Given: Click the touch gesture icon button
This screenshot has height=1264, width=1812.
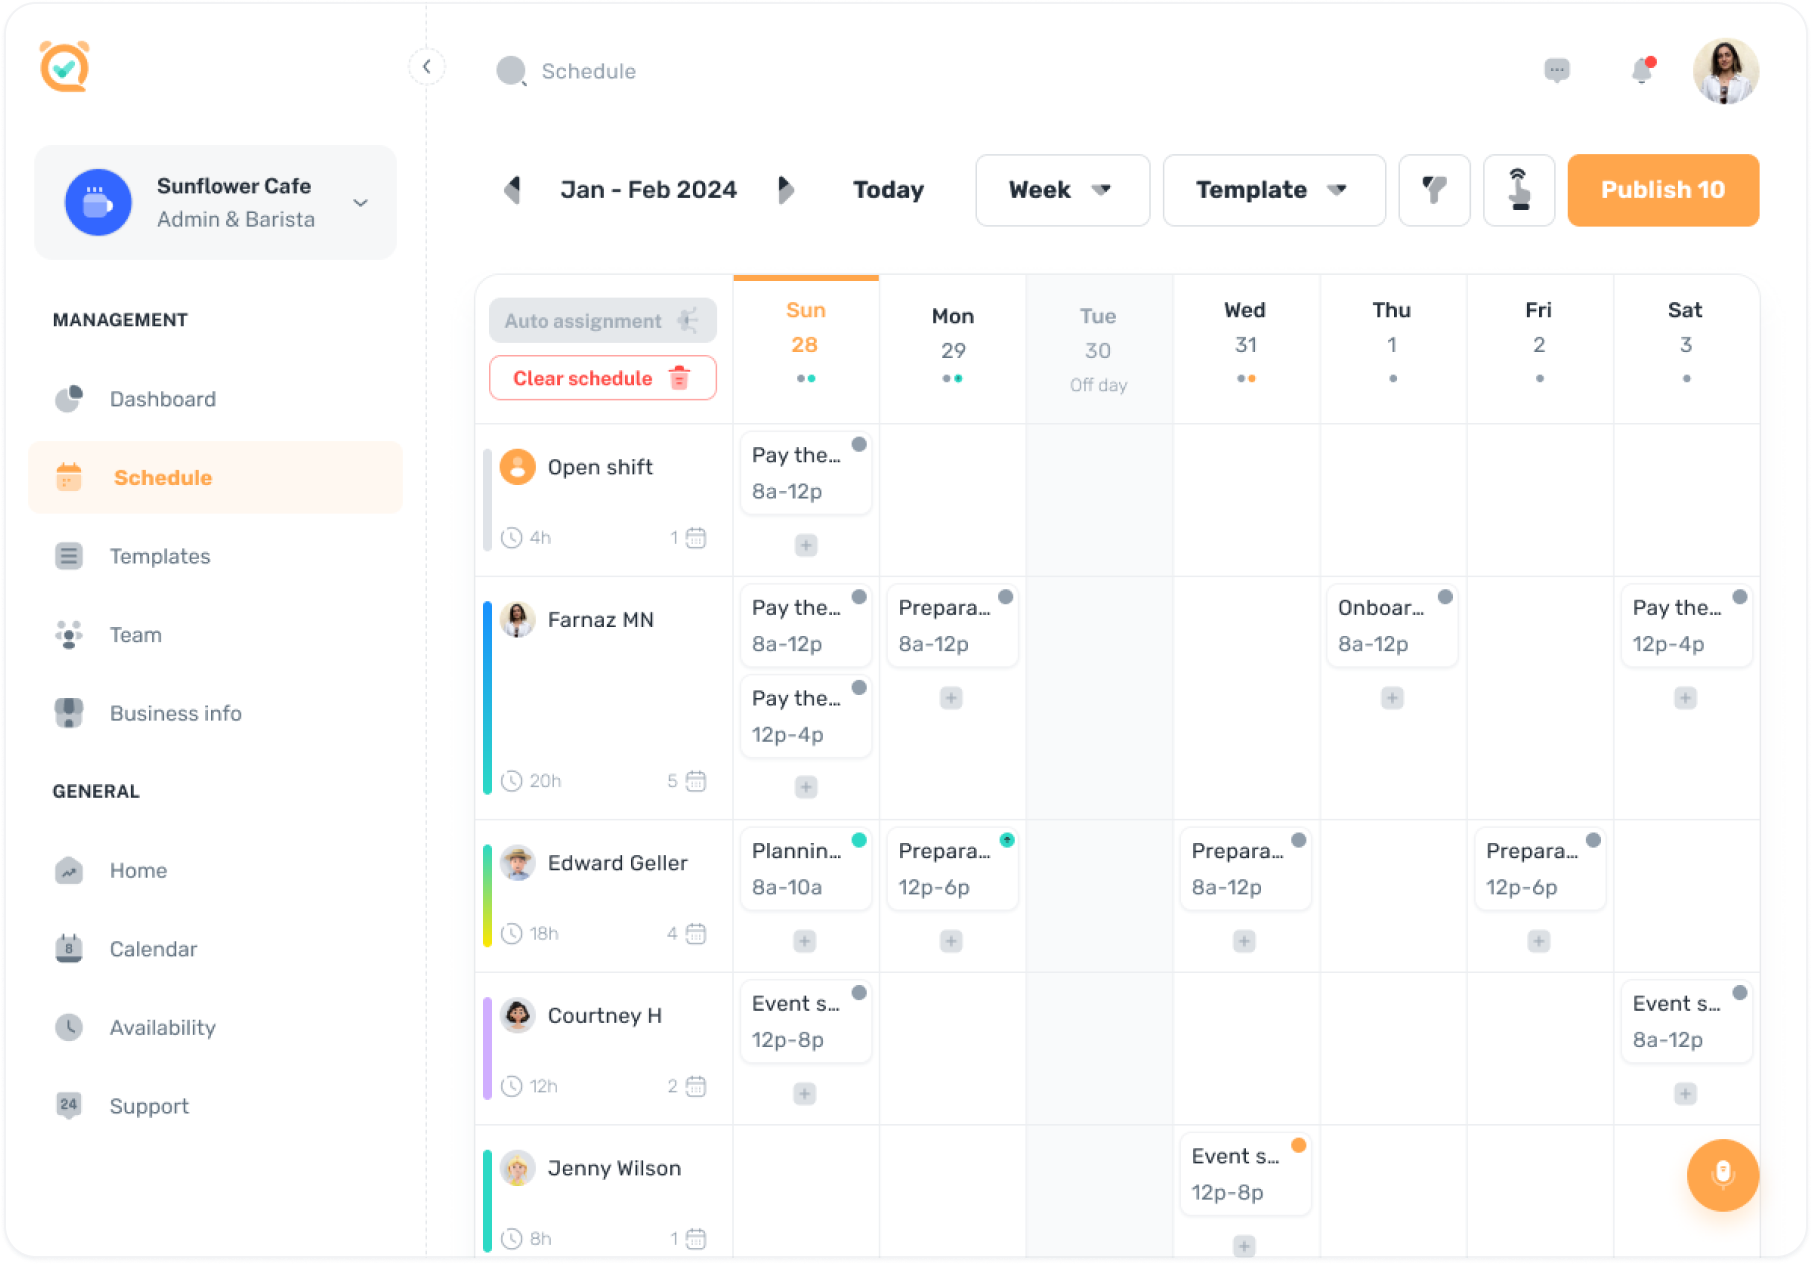Looking at the screenshot, I should (1518, 190).
